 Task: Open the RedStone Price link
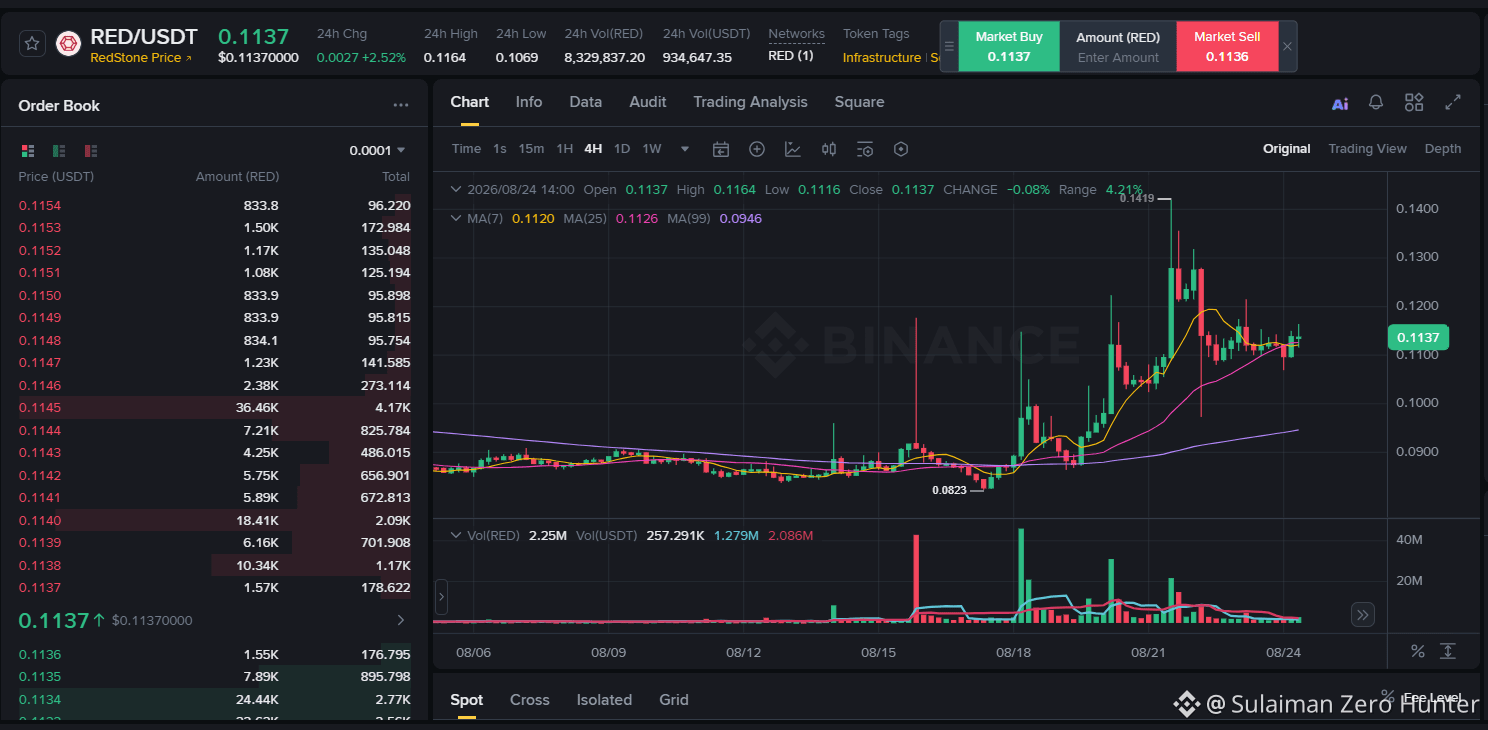[141, 58]
